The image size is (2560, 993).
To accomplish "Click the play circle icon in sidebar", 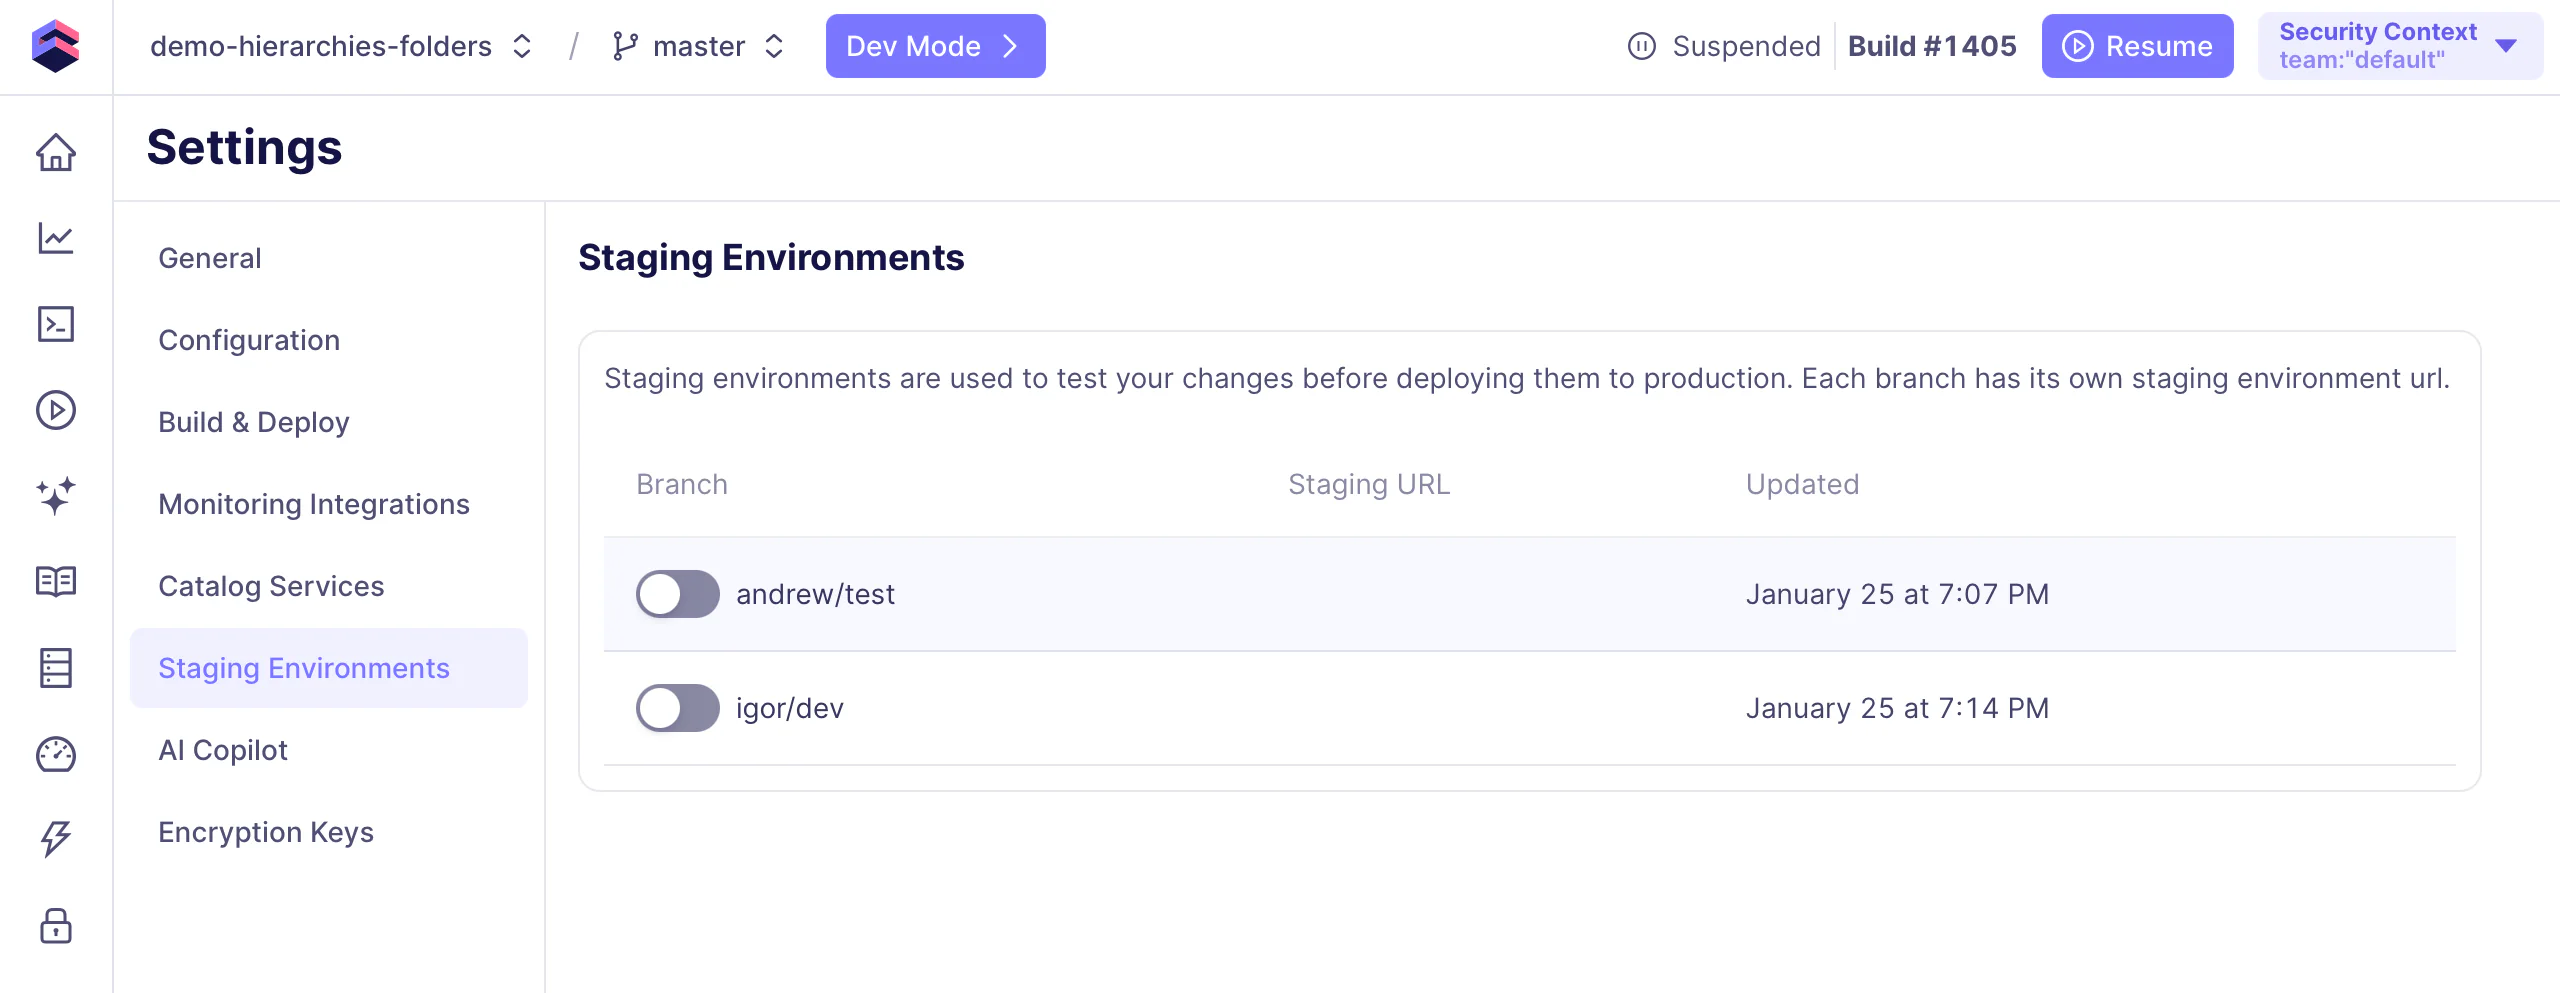I will pyautogui.click(x=56, y=410).
